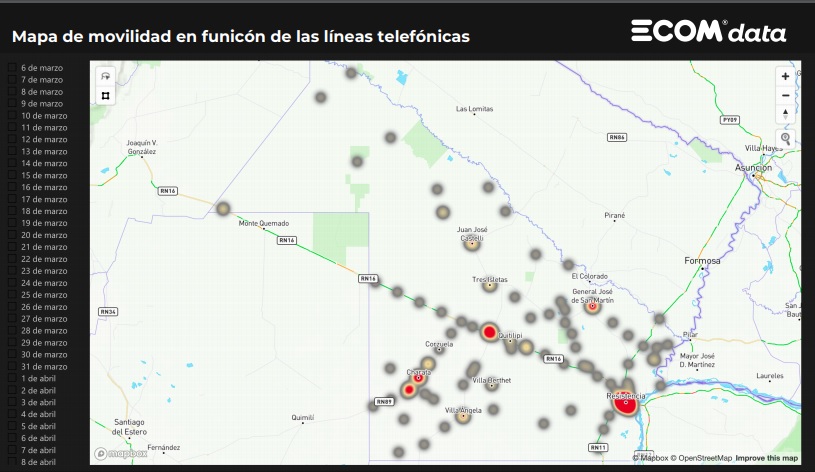Click the Santiago del Estero label
815x472 pixels.
pyautogui.click(x=129, y=427)
